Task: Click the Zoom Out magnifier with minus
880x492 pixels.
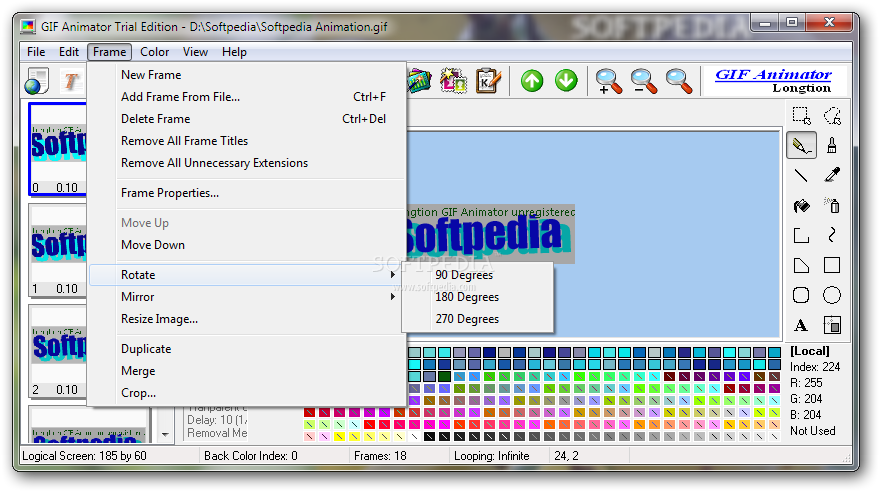Action: [643, 81]
